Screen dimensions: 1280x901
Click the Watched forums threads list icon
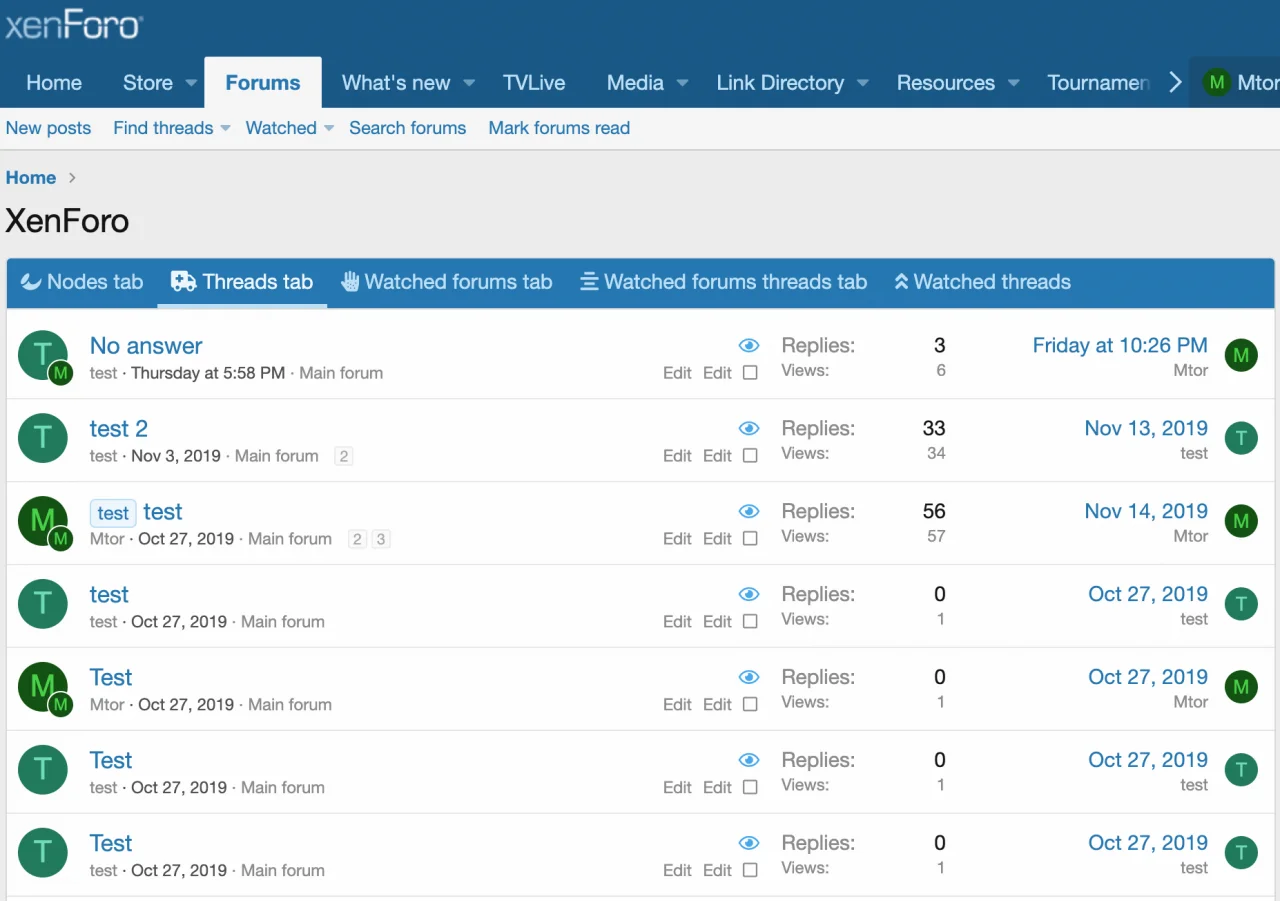click(x=590, y=282)
